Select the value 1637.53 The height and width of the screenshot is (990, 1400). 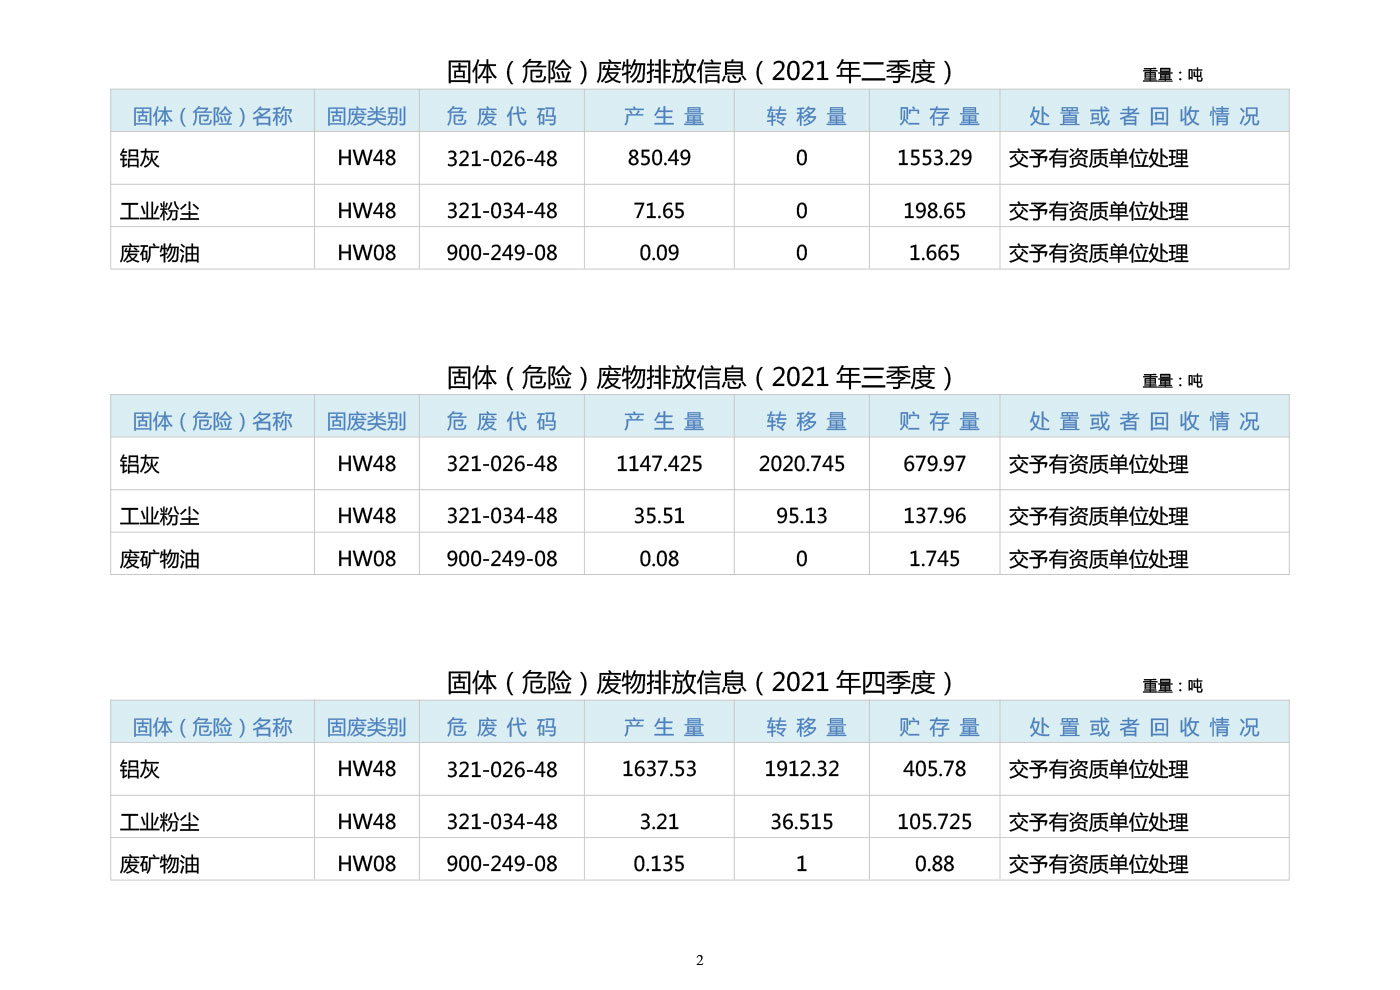659,769
